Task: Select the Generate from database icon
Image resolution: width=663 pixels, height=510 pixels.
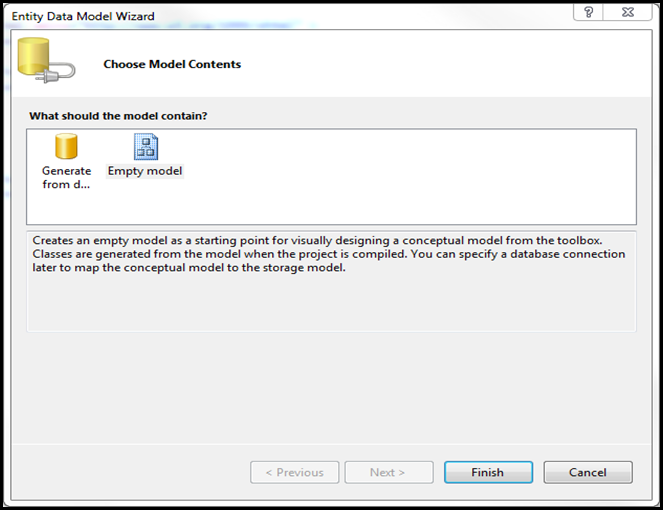Action: point(66,147)
